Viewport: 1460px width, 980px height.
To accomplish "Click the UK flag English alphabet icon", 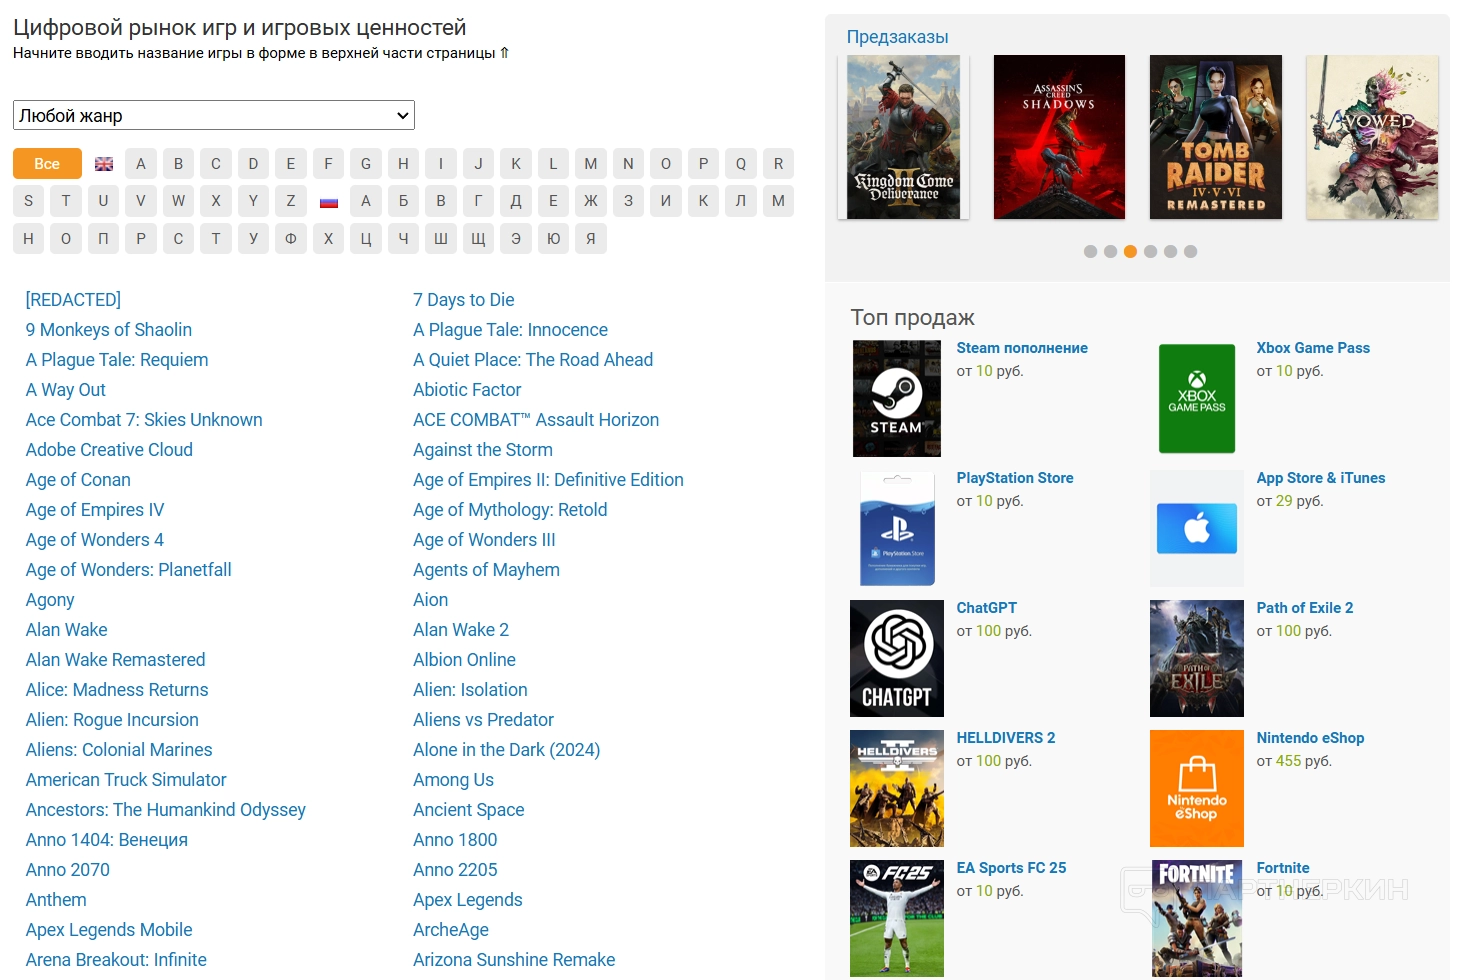I will pyautogui.click(x=104, y=164).
